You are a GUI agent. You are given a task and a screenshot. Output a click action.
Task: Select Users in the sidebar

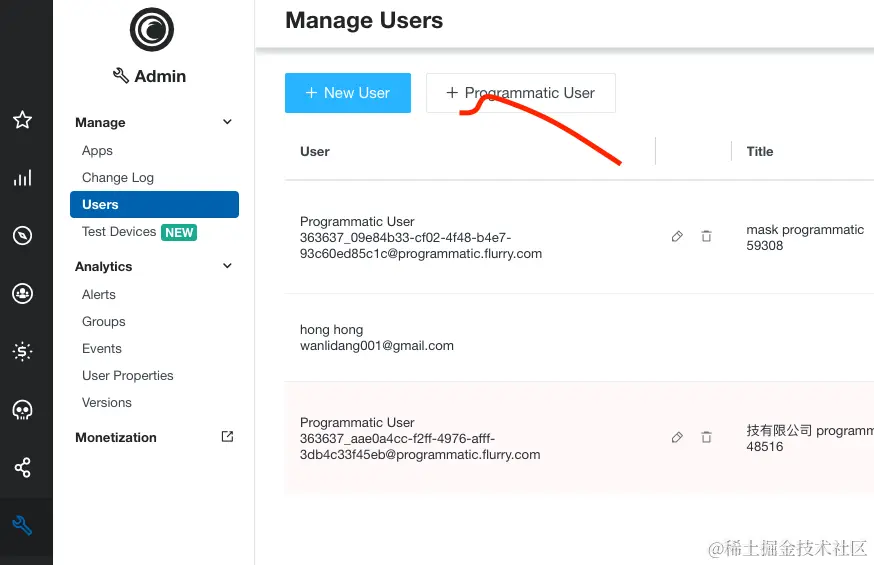point(154,204)
